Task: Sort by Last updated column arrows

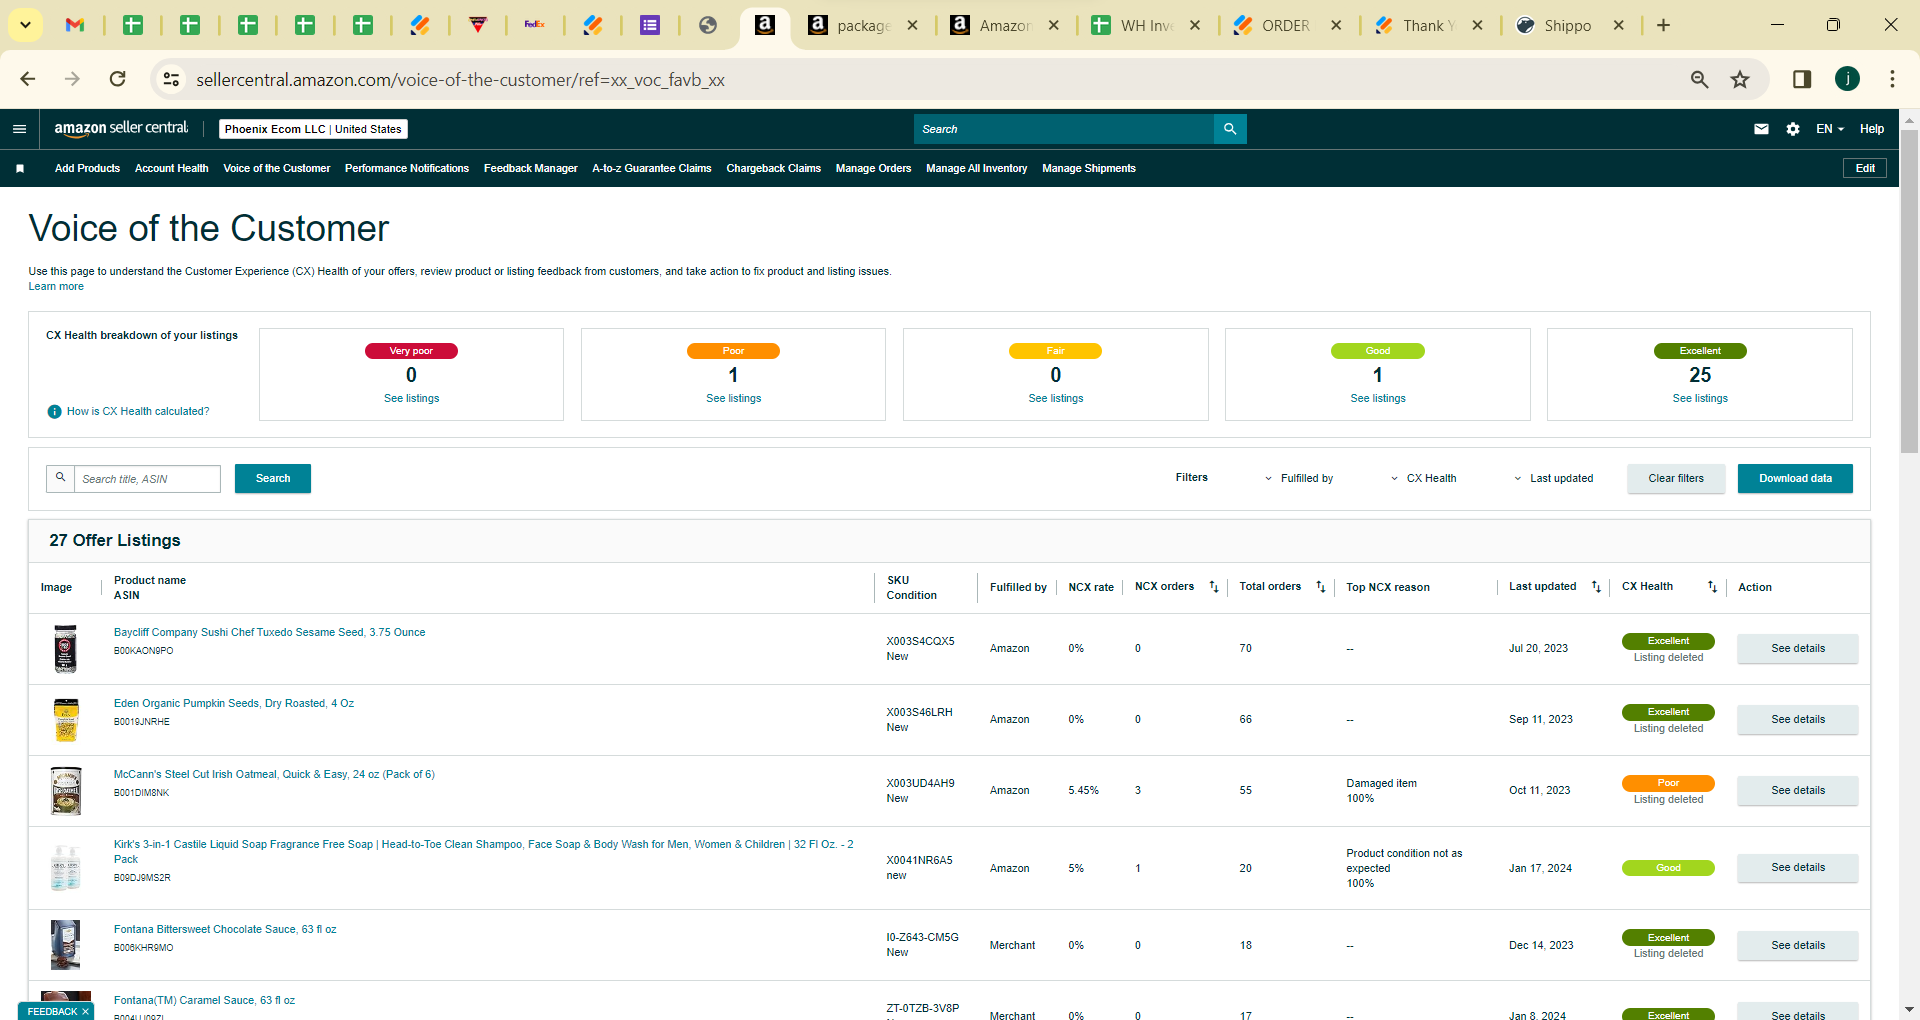Action: 1596,587
